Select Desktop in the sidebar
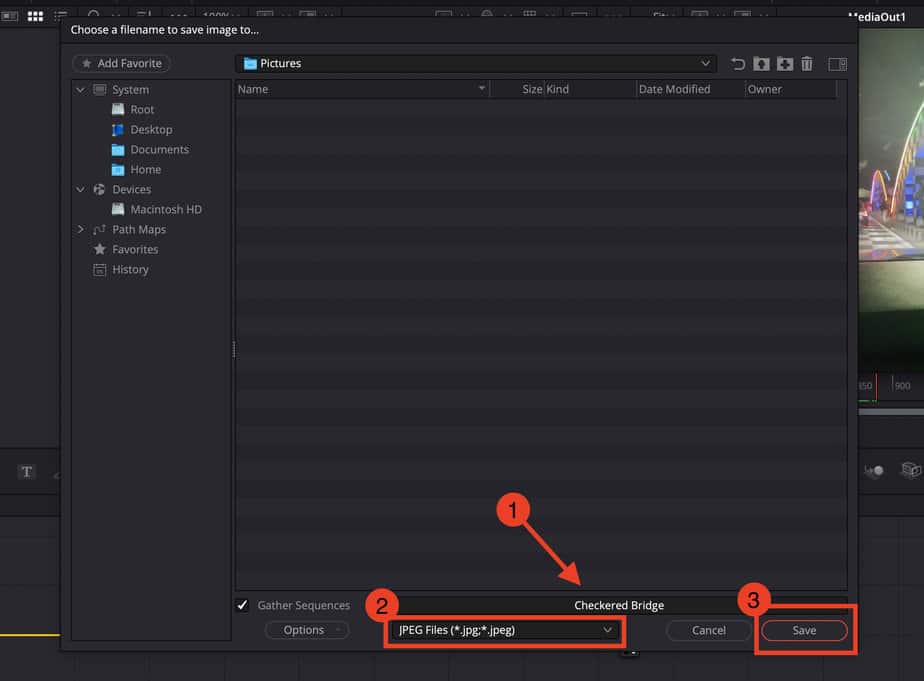The height and width of the screenshot is (681, 924). point(151,130)
